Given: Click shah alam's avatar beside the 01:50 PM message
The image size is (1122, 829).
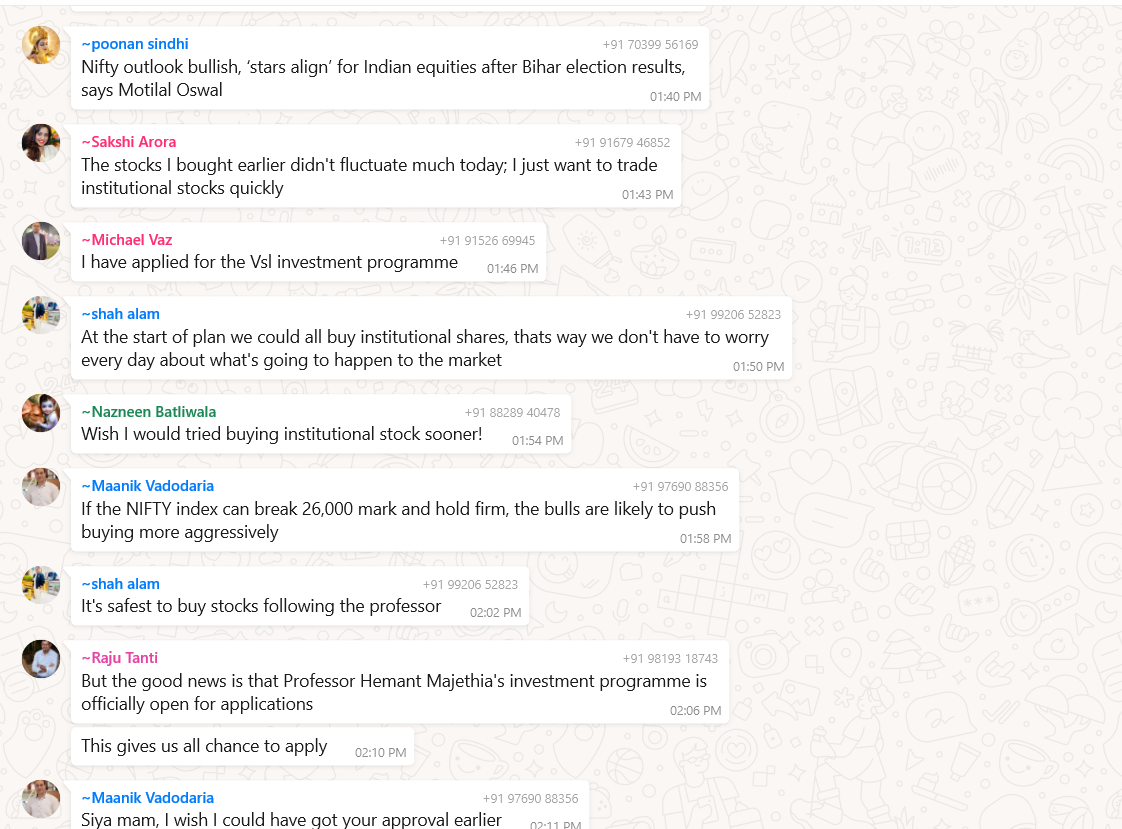Looking at the screenshot, I should pyautogui.click(x=41, y=315).
